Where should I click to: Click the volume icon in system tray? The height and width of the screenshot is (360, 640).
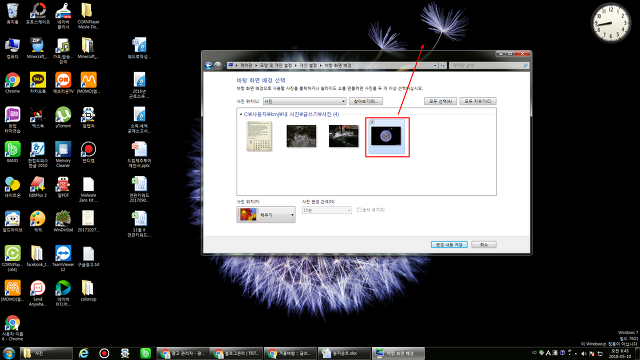pyautogui.click(x=584, y=353)
